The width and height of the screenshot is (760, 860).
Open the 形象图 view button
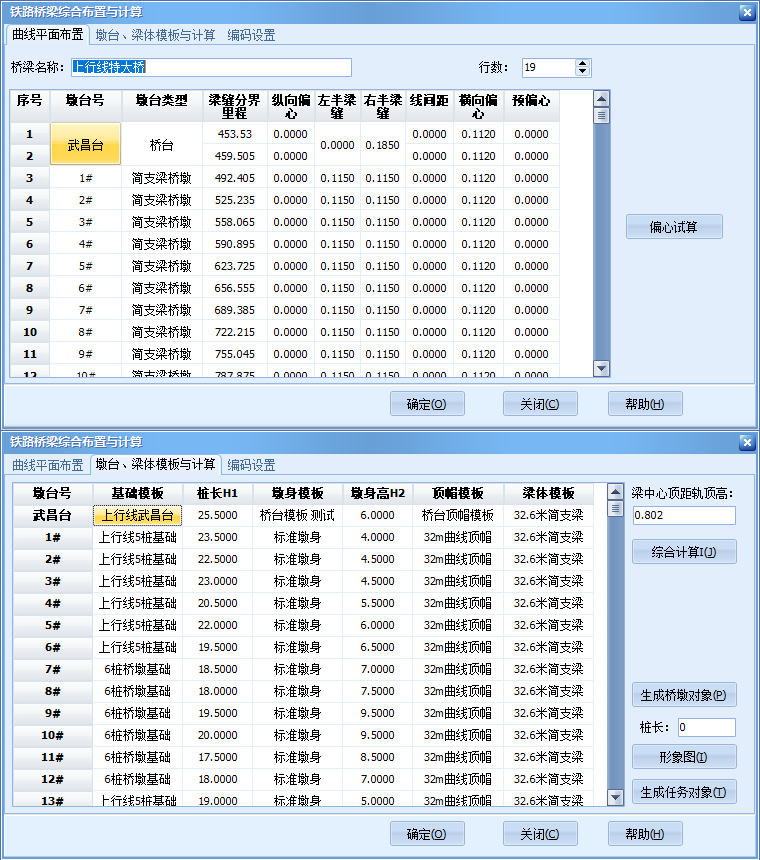coord(684,757)
